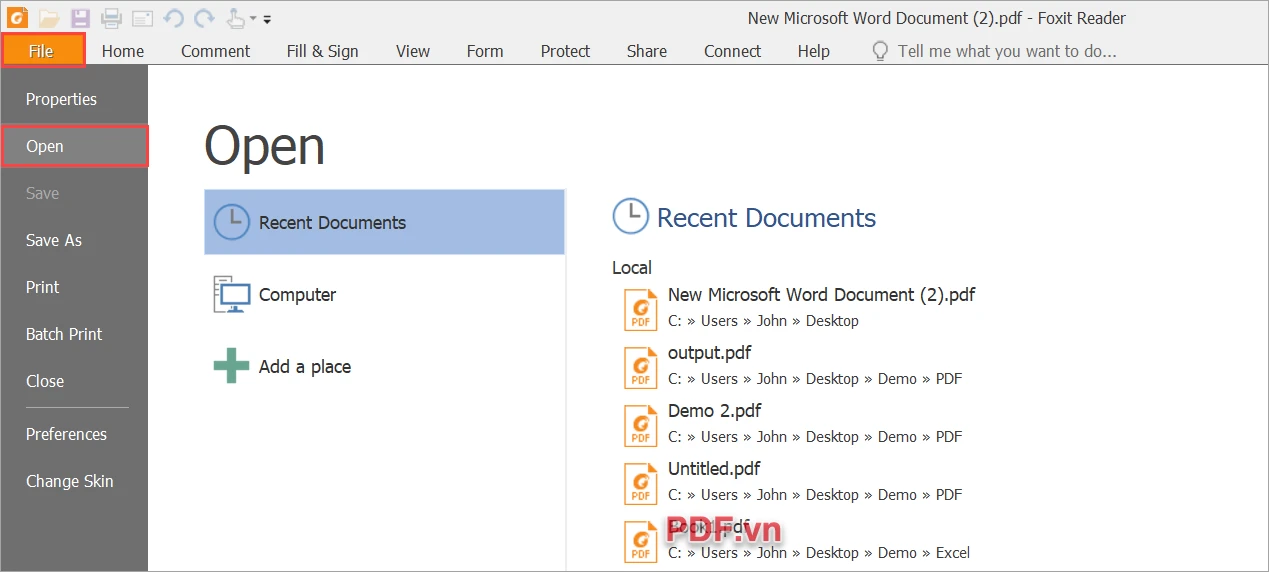The image size is (1269, 572).
Task: Click the Add a place option
Action: click(385, 366)
